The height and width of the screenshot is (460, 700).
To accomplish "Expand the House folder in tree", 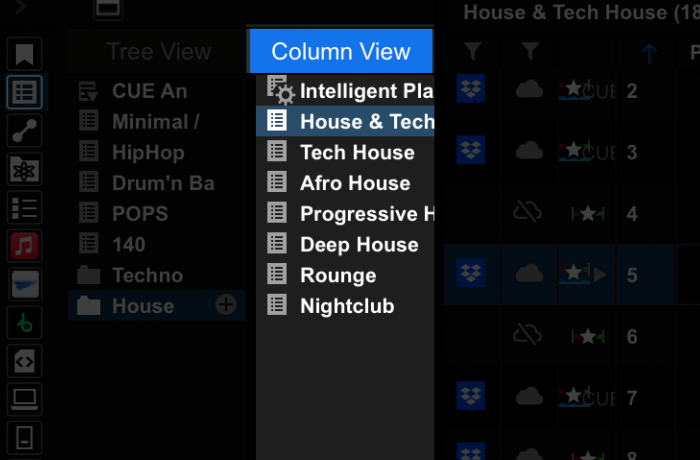I will pos(89,306).
